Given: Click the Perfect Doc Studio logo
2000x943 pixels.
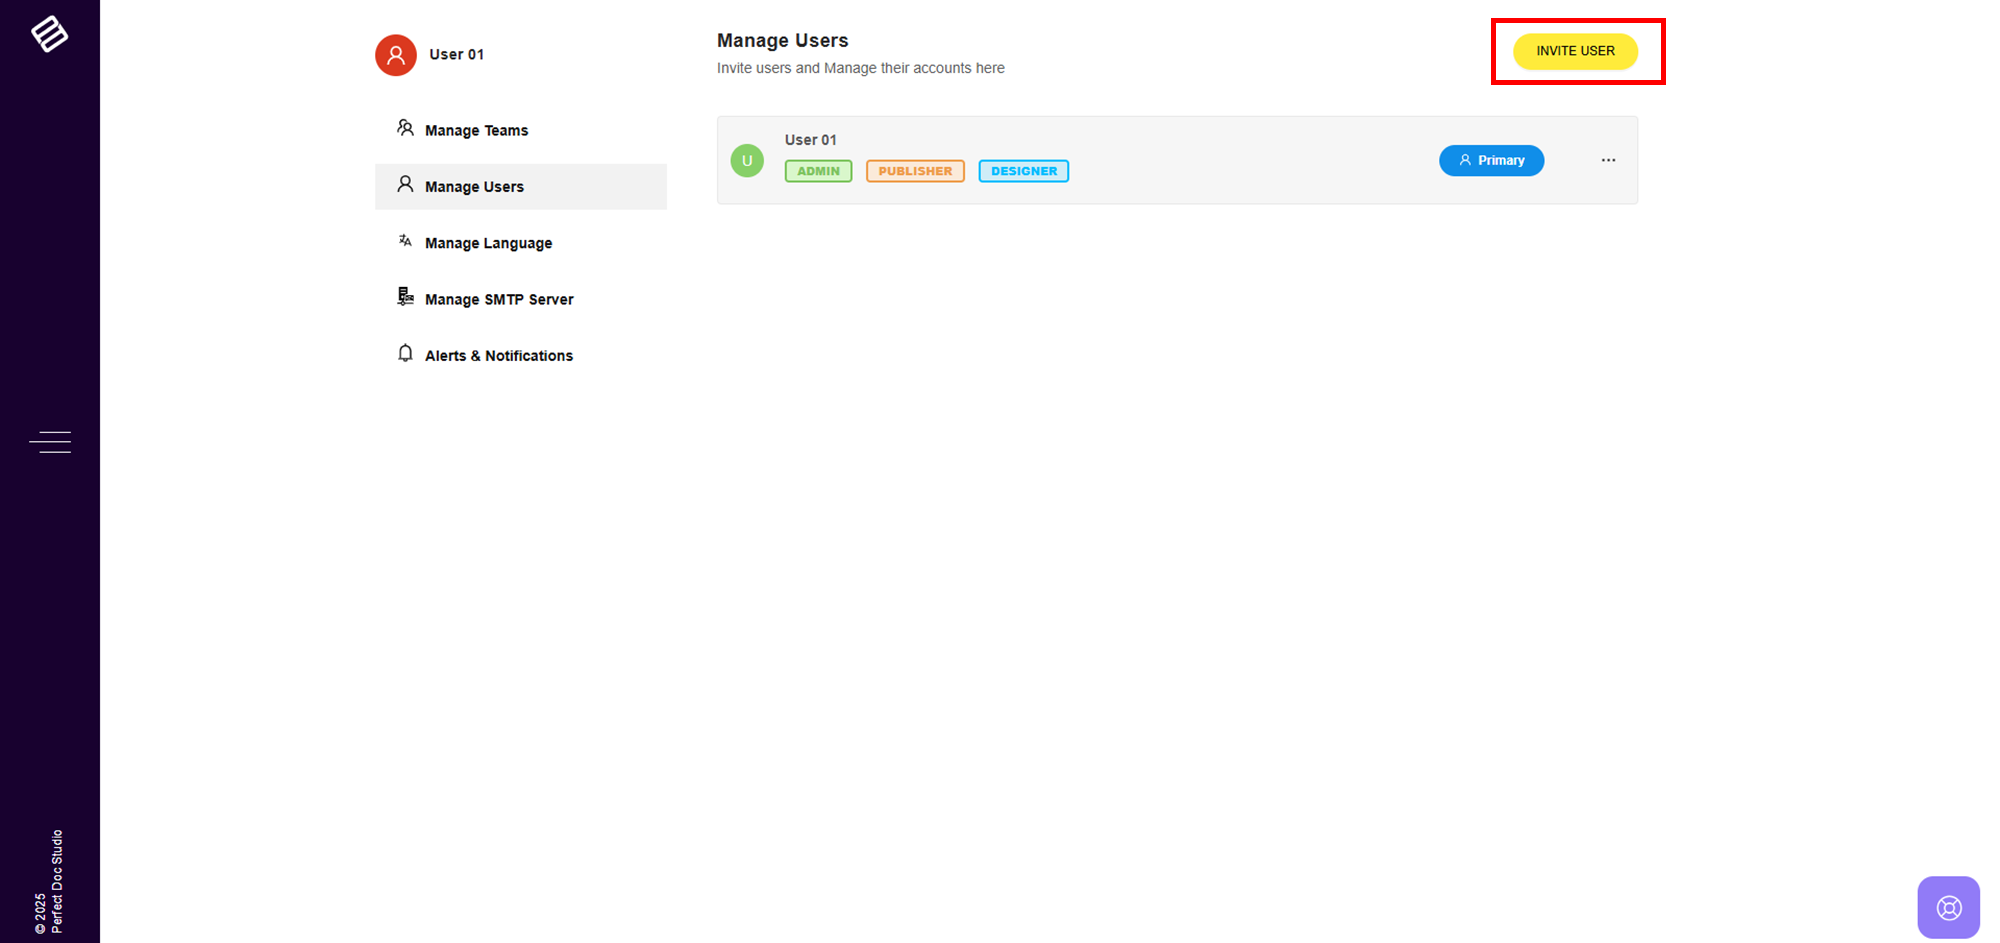Looking at the screenshot, I should click(49, 34).
